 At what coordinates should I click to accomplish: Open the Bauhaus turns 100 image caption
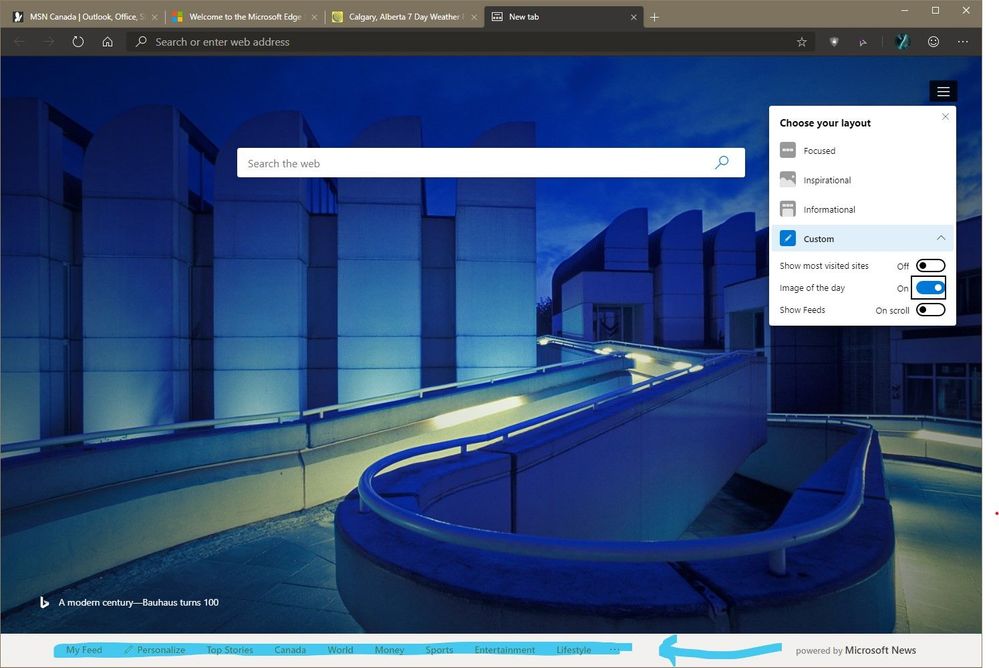point(138,602)
